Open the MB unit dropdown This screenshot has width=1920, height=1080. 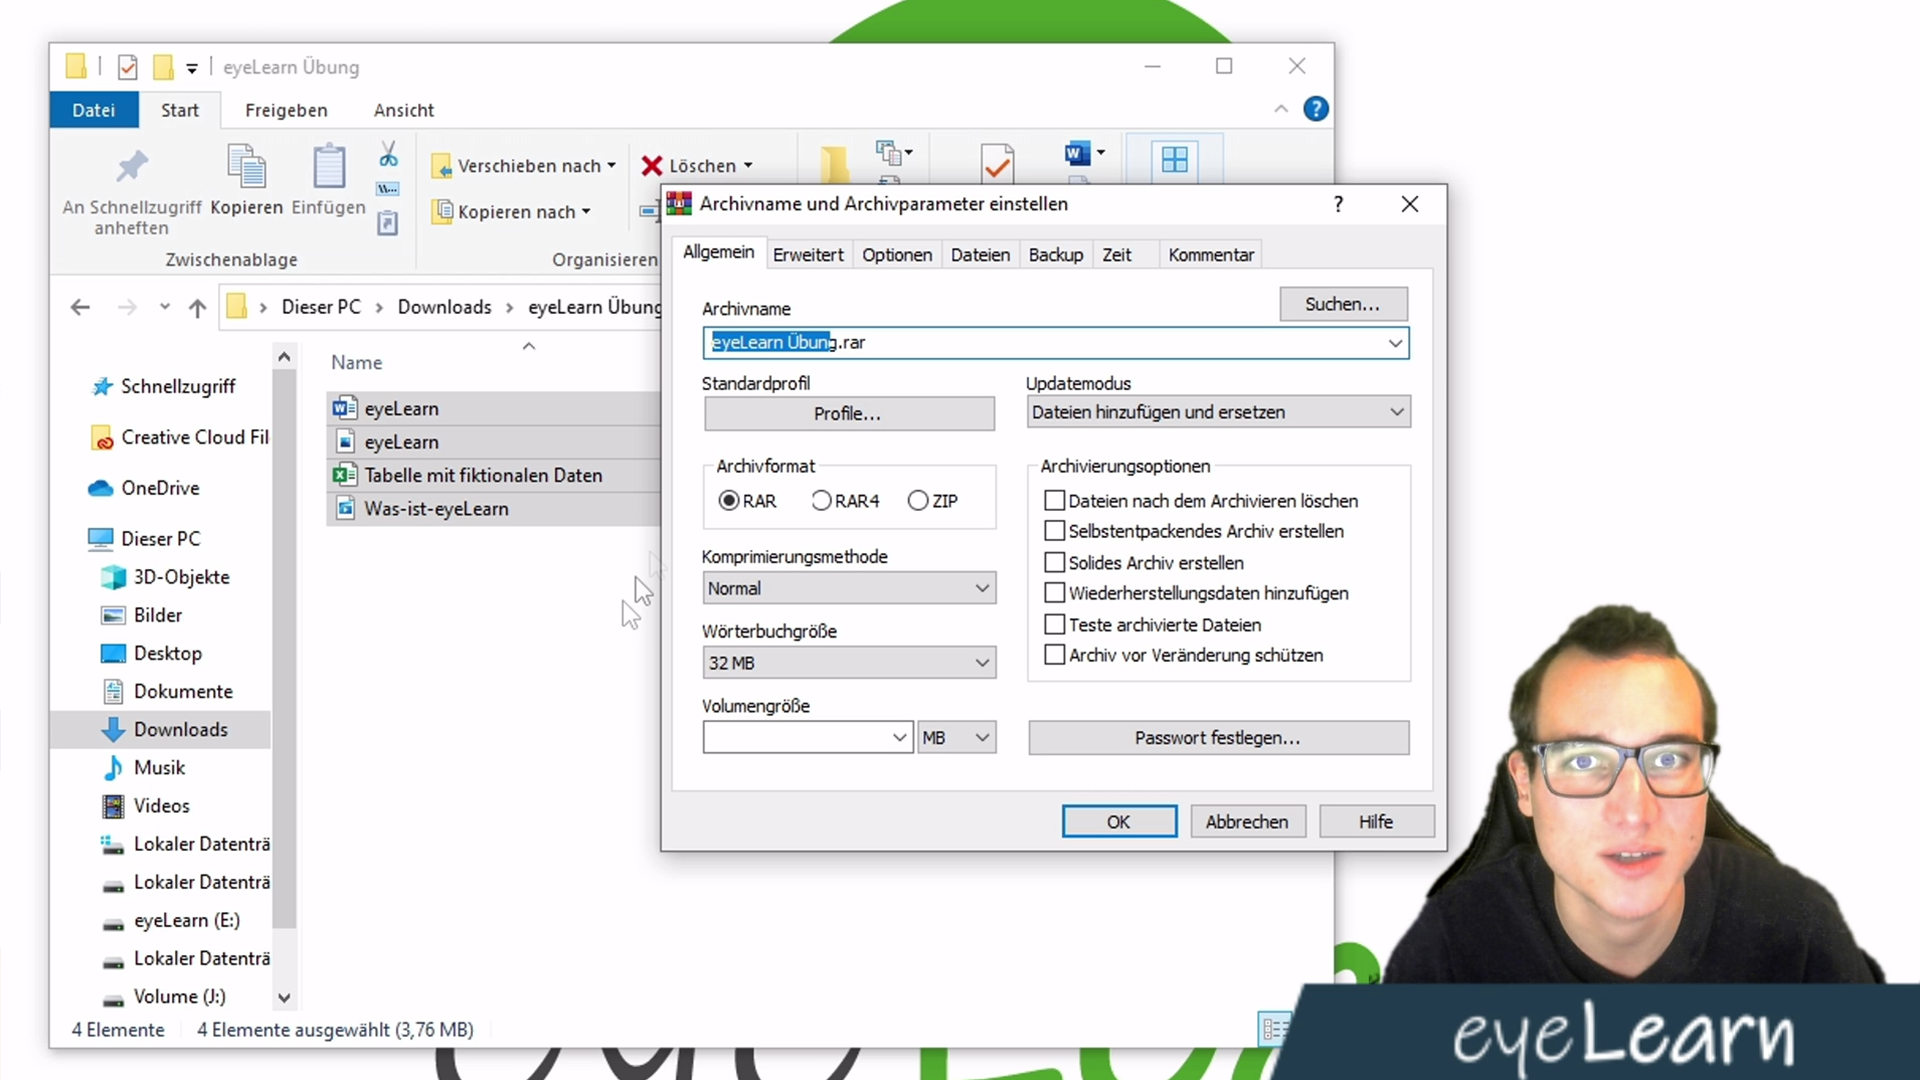[957, 738]
